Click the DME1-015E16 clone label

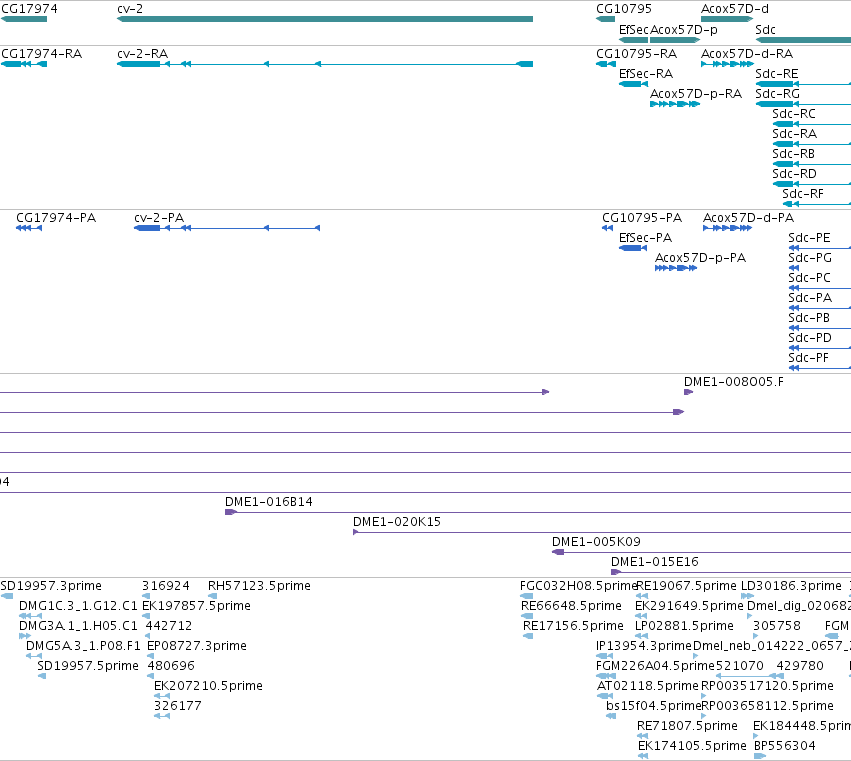point(655,562)
